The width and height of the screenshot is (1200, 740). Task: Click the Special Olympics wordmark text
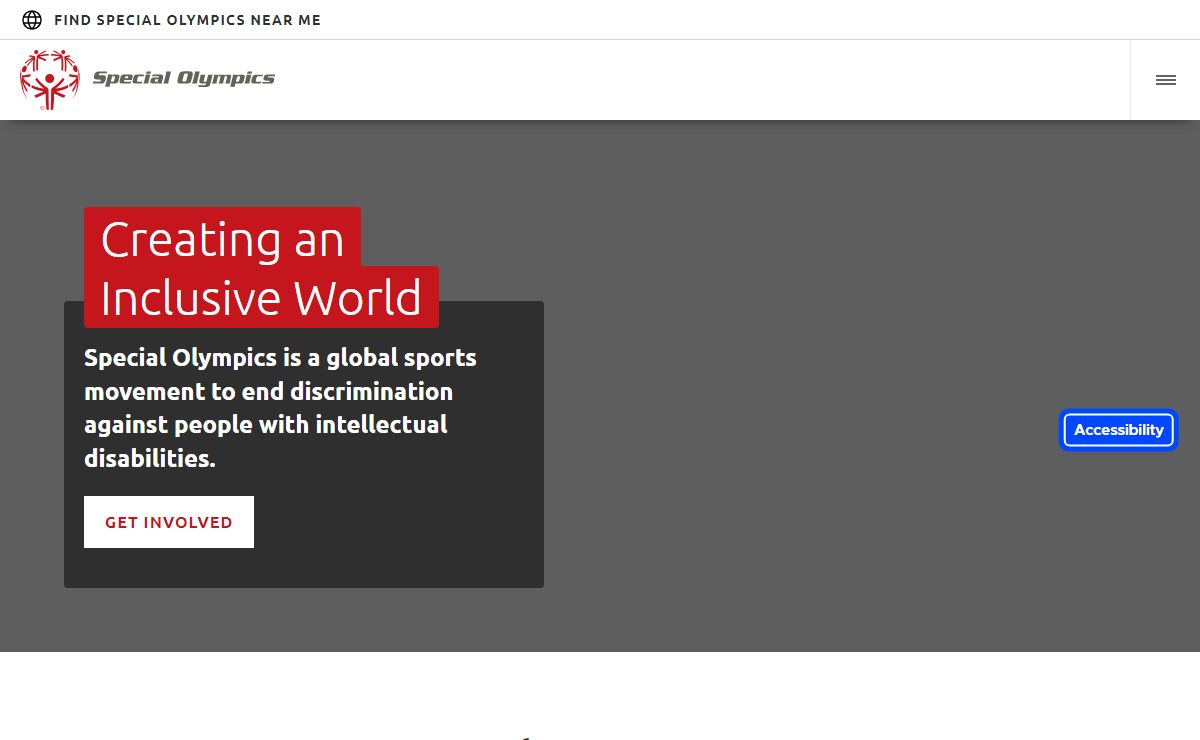click(x=184, y=78)
